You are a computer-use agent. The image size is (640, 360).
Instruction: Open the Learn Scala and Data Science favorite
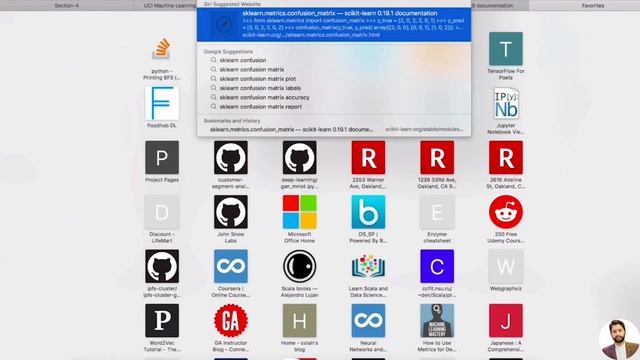pyautogui.click(x=368, y=266)
